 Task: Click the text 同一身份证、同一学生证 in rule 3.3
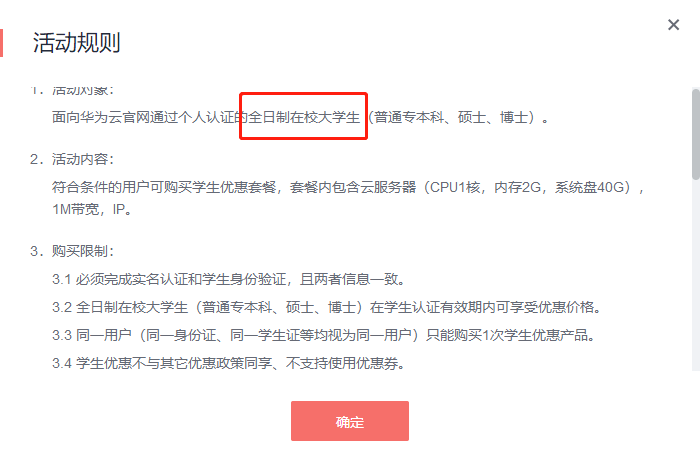[x=229, y=335]
